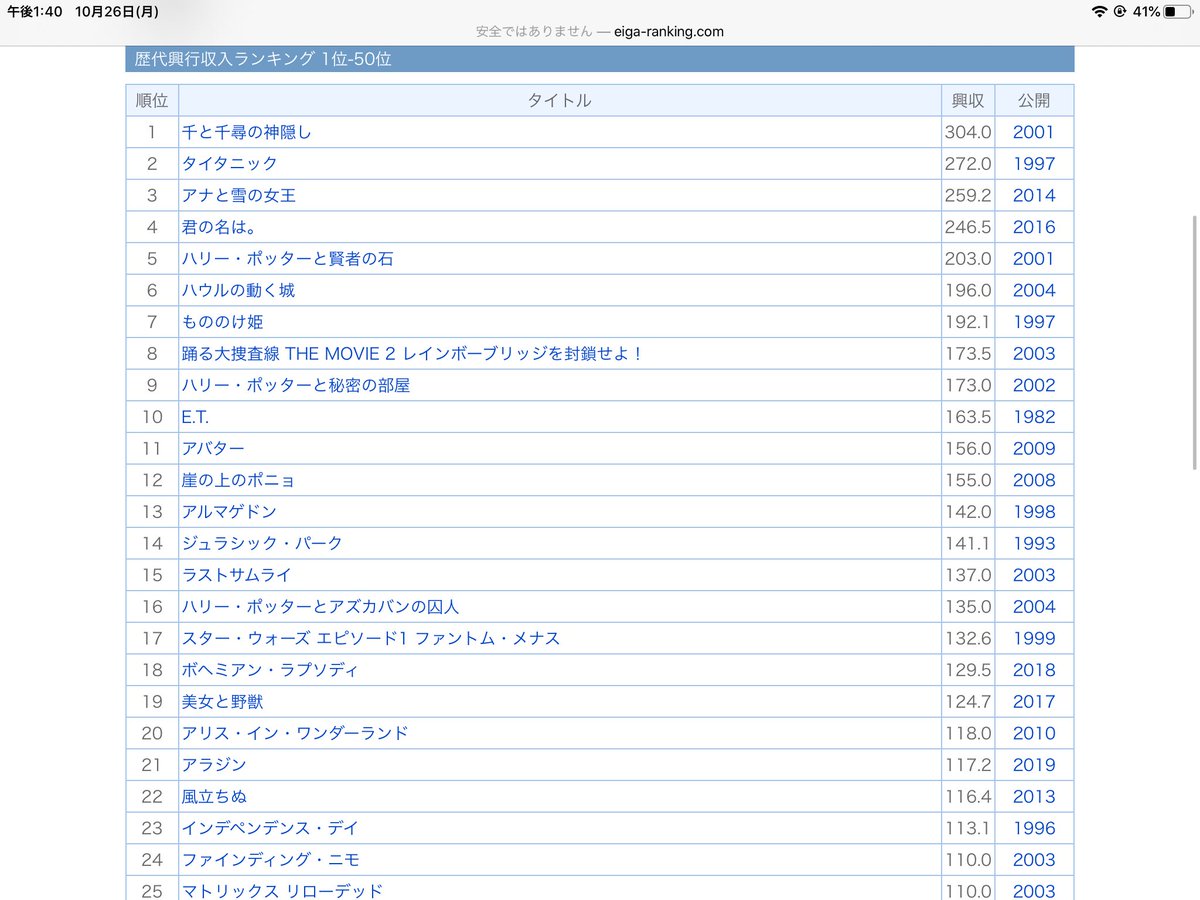1200x900 pixels.
Task: Open ハリー・ポッターと秘密の部屋 link
Action: pos(295,385)
